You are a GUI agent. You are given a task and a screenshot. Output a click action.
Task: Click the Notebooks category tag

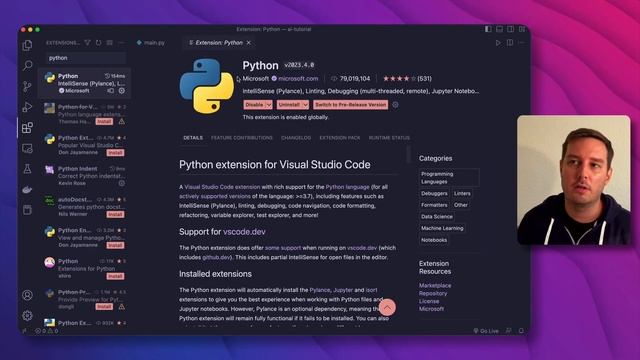click(x=434, y=240)
